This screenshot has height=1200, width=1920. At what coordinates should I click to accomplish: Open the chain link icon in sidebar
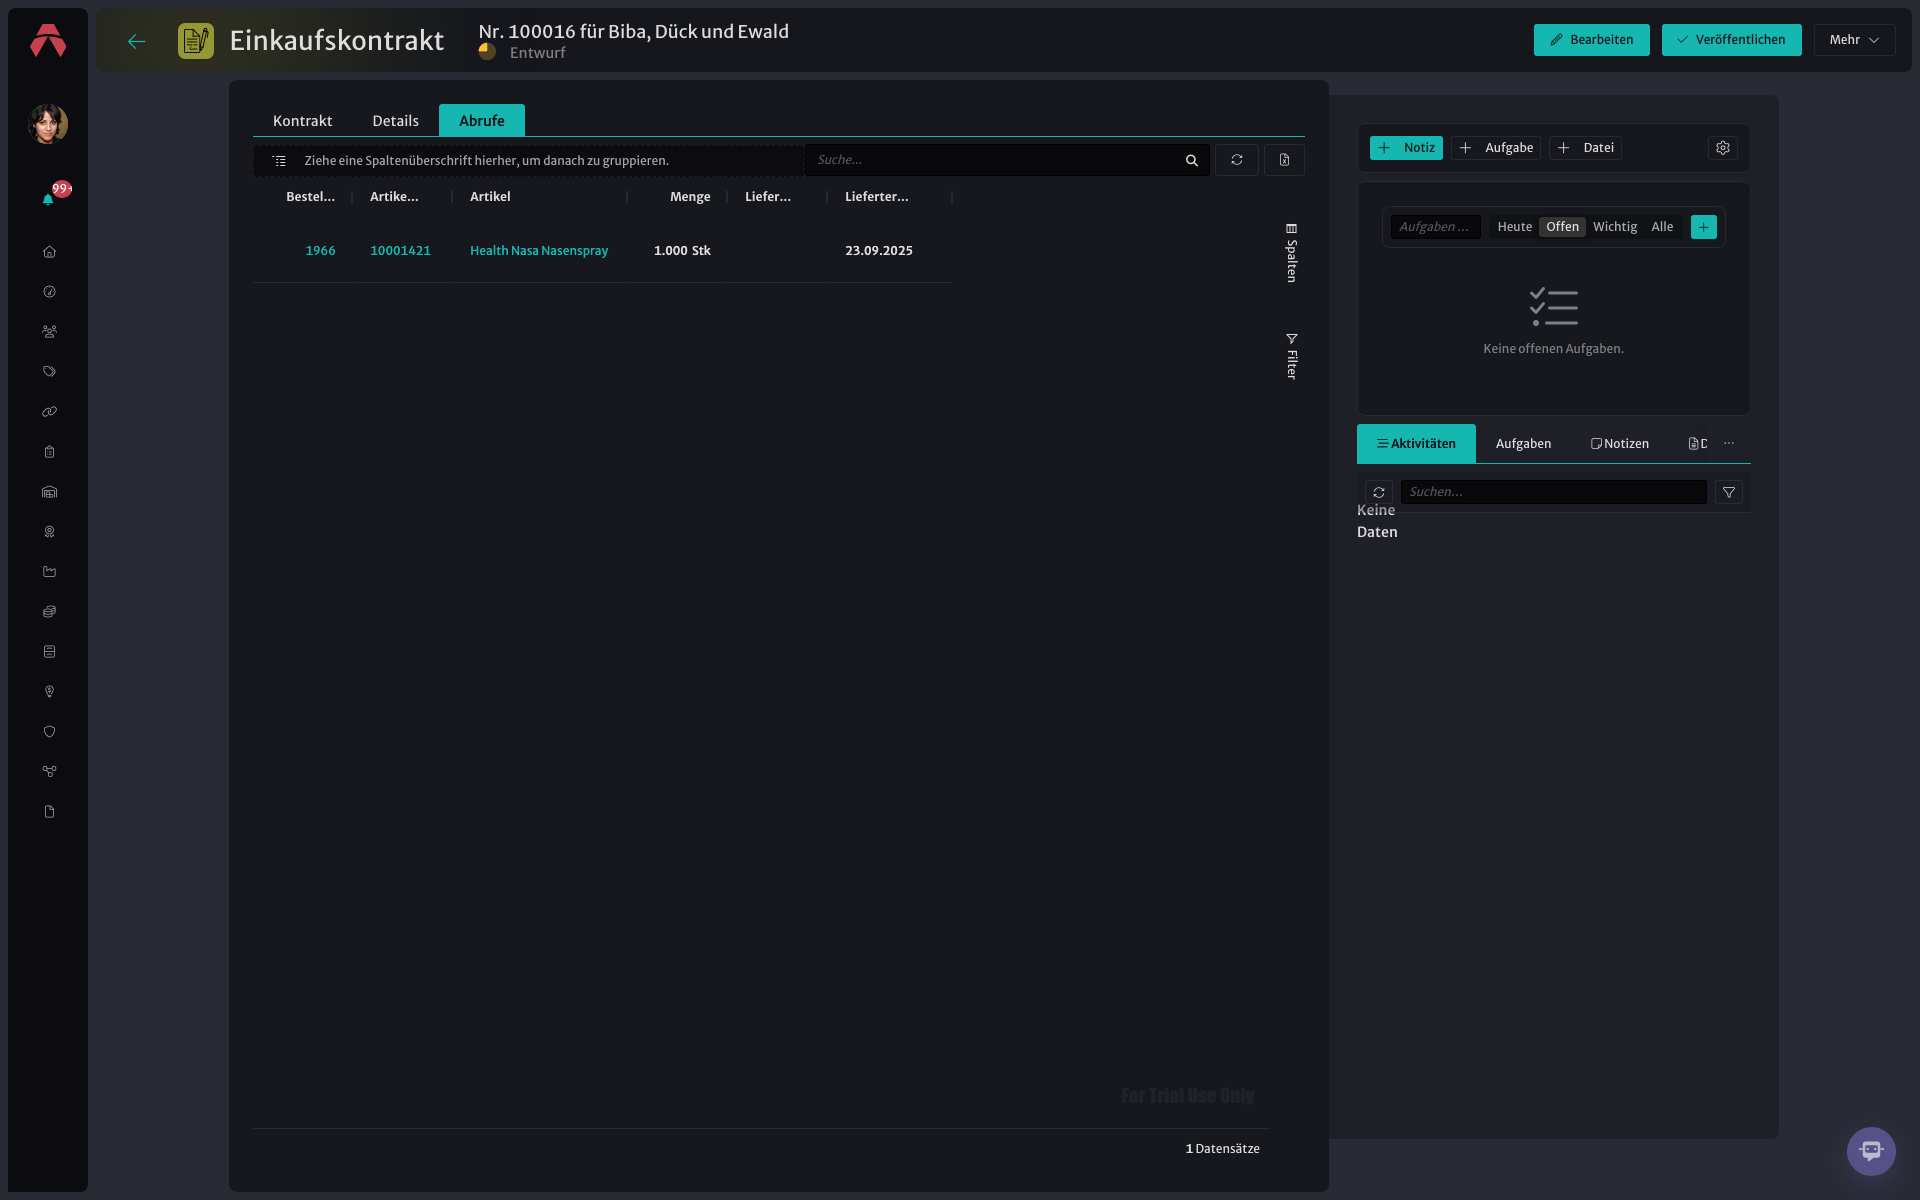[x=49, y=412]
